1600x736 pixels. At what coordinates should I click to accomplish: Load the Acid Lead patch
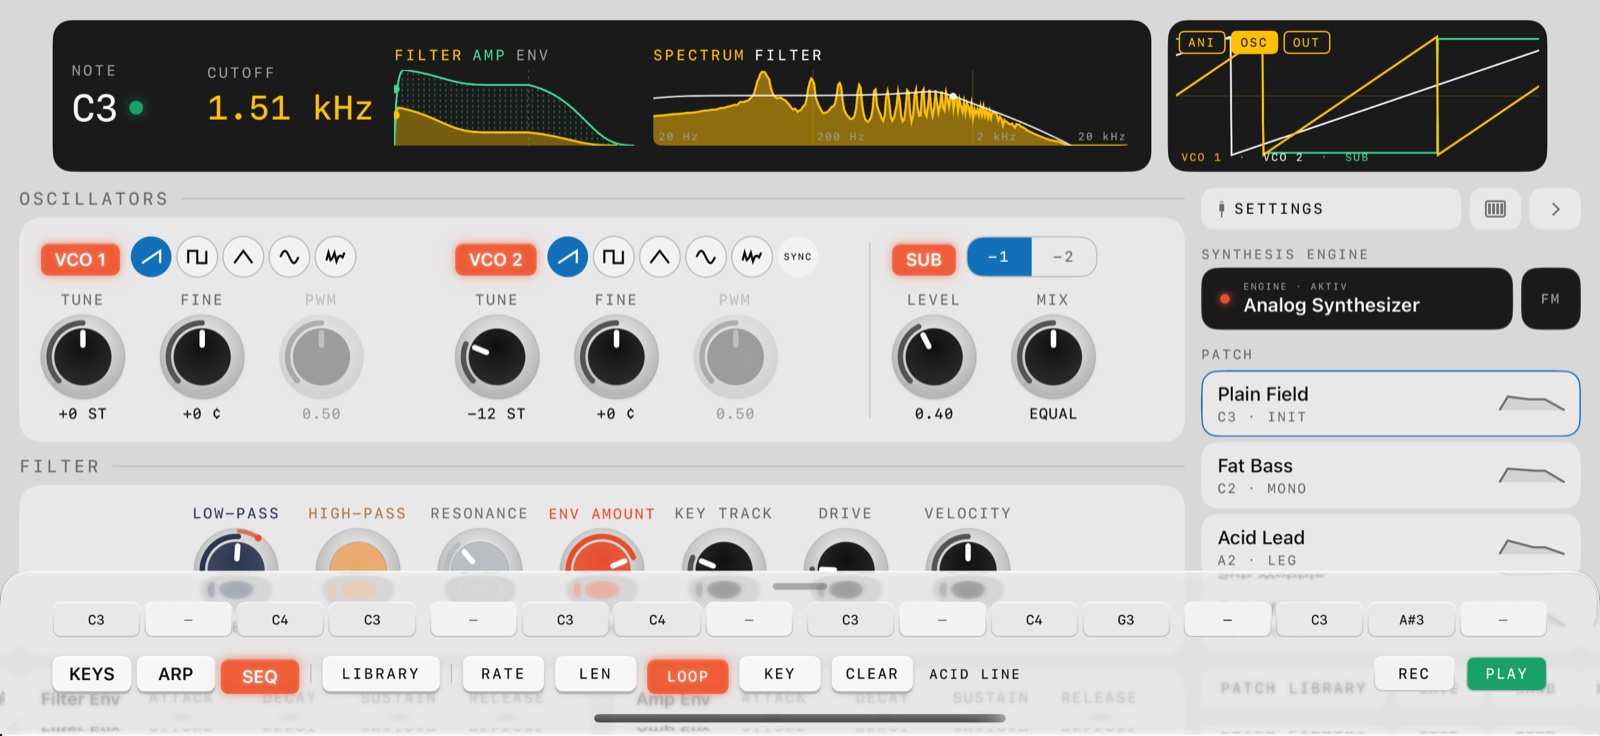coord(1391,546)
